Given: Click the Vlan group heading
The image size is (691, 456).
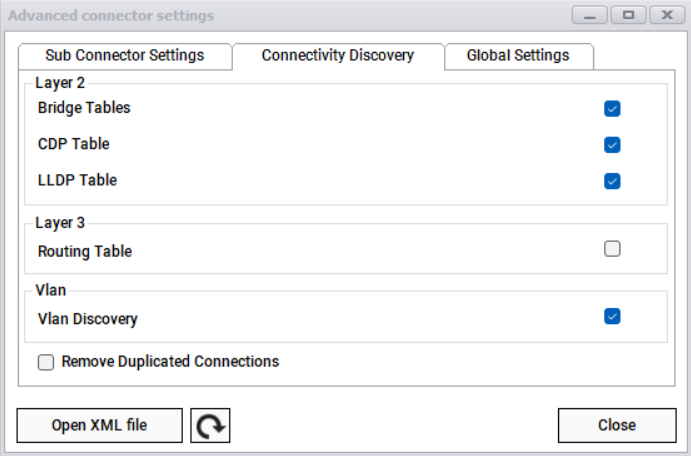Looking at the screenshot, I should tap(50, 291).
